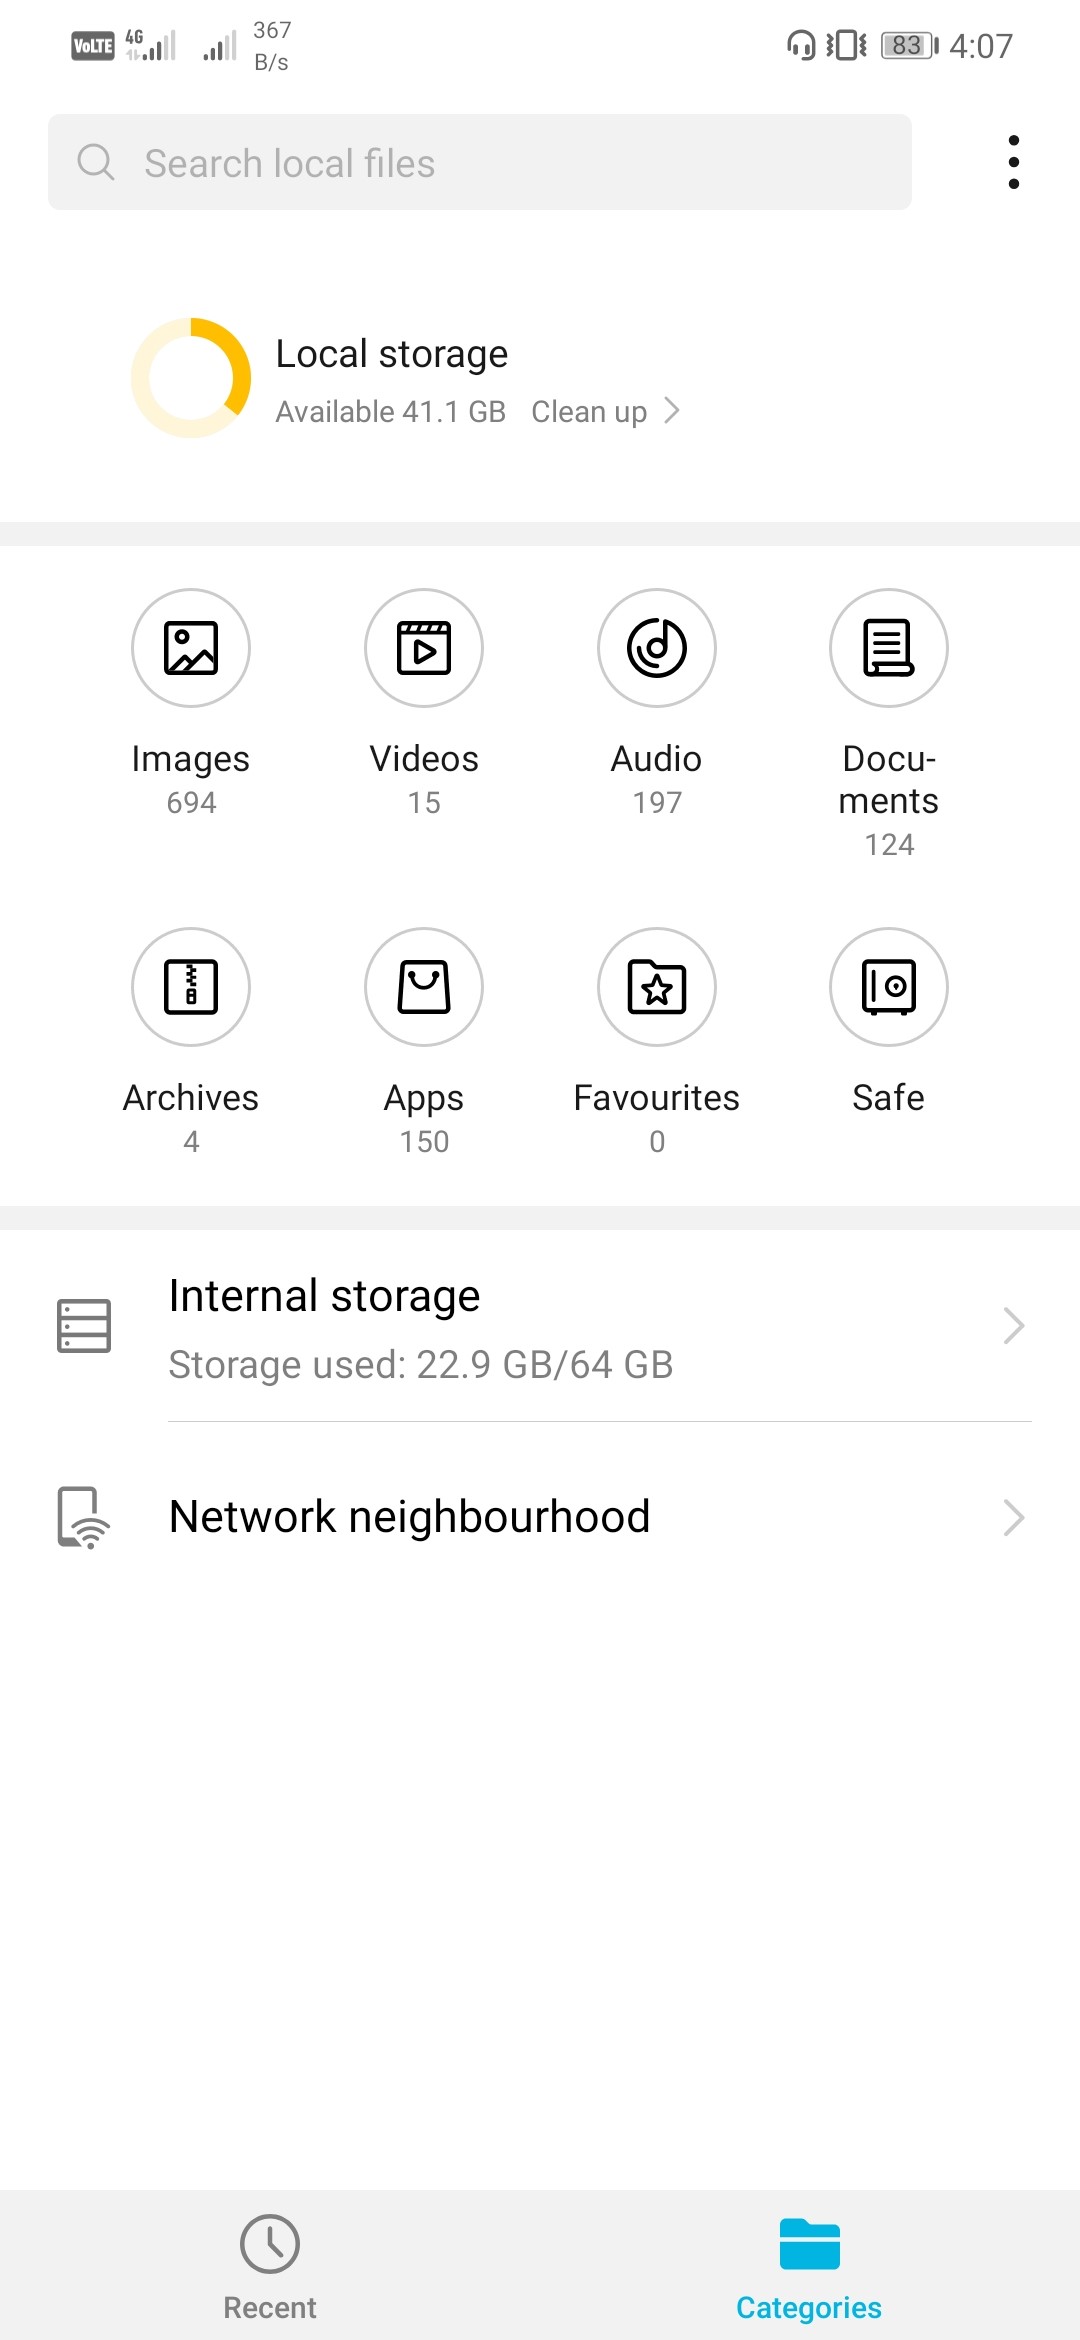Open the Safe icon
The width and height of the screenshot is (1080, 2340).
tap(889, 987)
